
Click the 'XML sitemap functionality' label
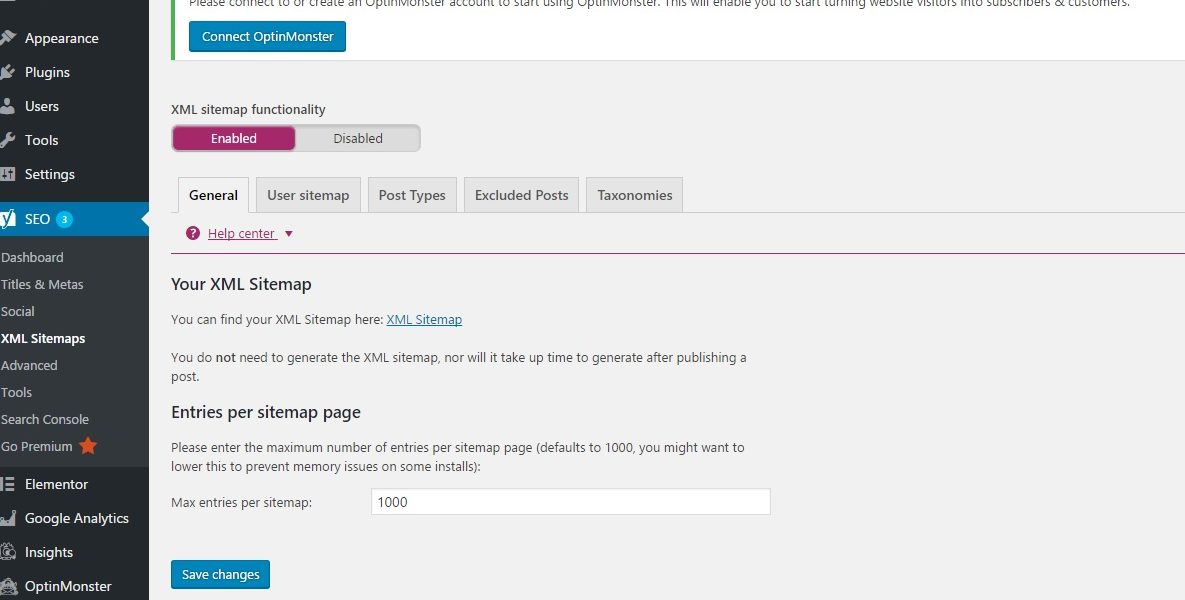point(248,110)
